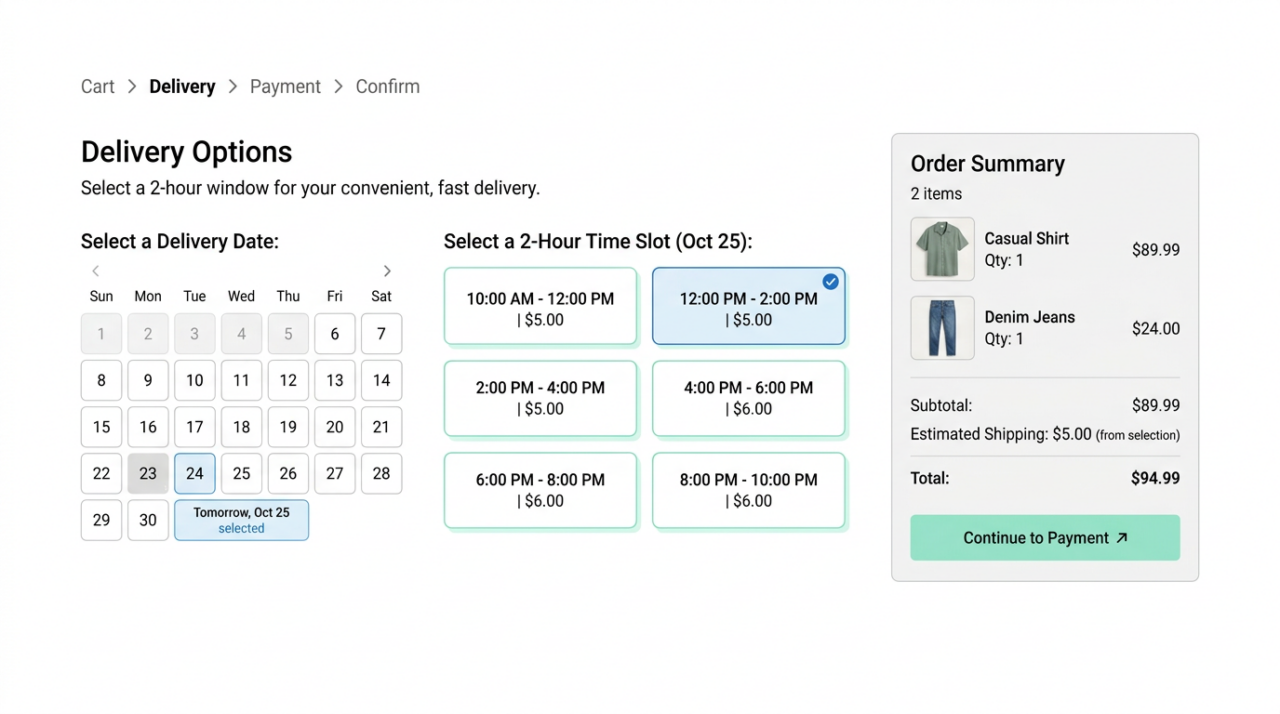Select day 7 in the calendar
The image size is (1280, 714).
pyautogui.click(x=381, y=334)
